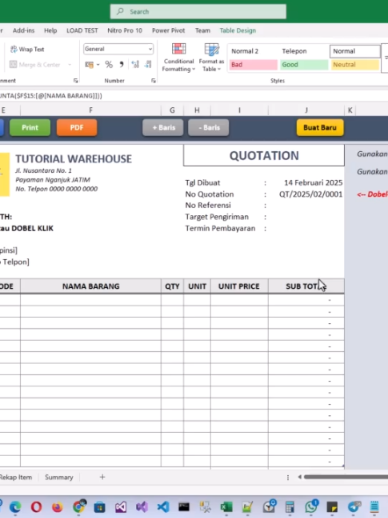Image resolution: width=388 pixels, height=518 pixels.
Task: Click the - Baris button
Action: 209,128
